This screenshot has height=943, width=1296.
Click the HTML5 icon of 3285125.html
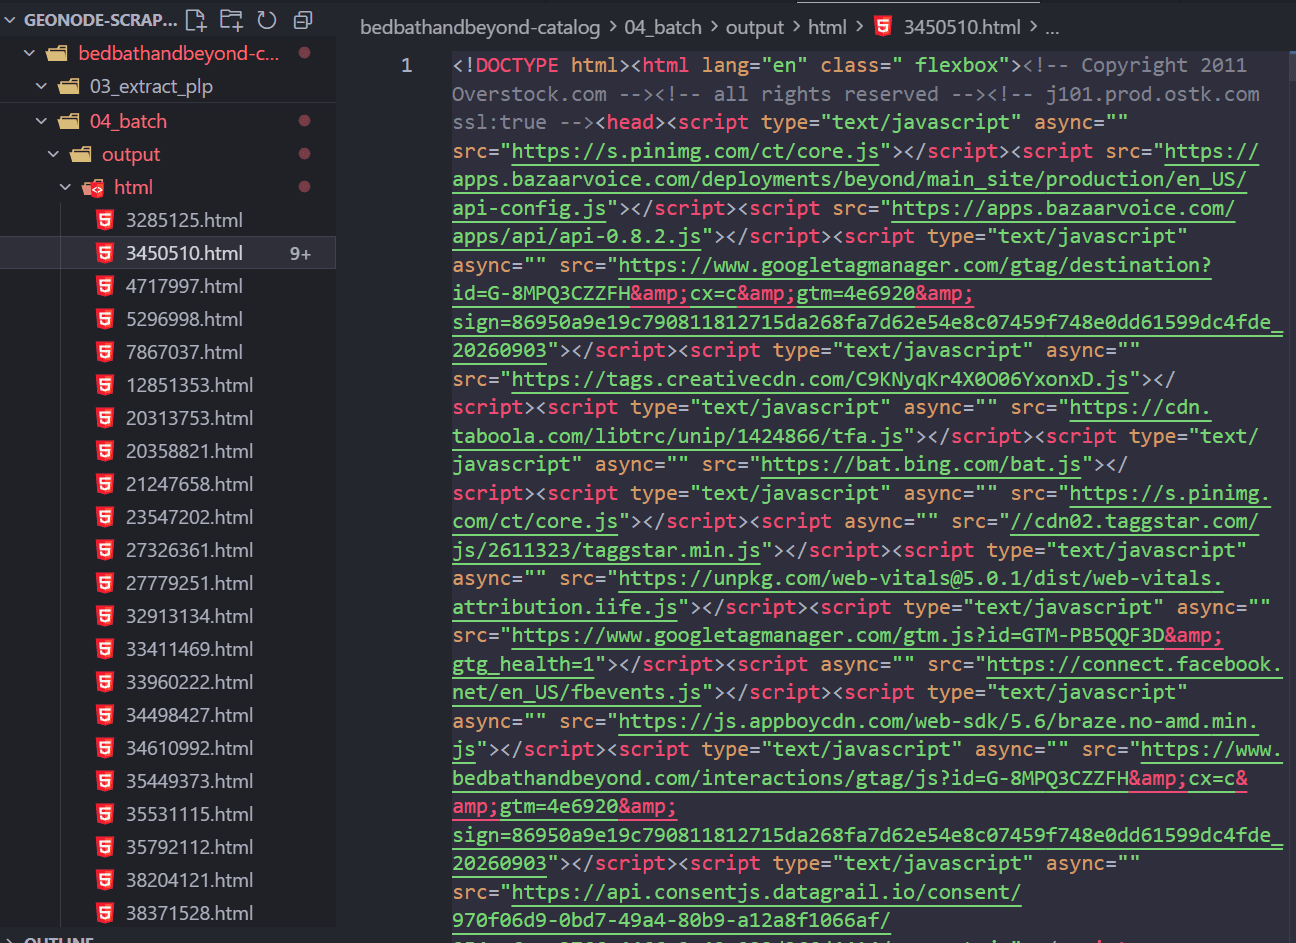tap(105, 220)
